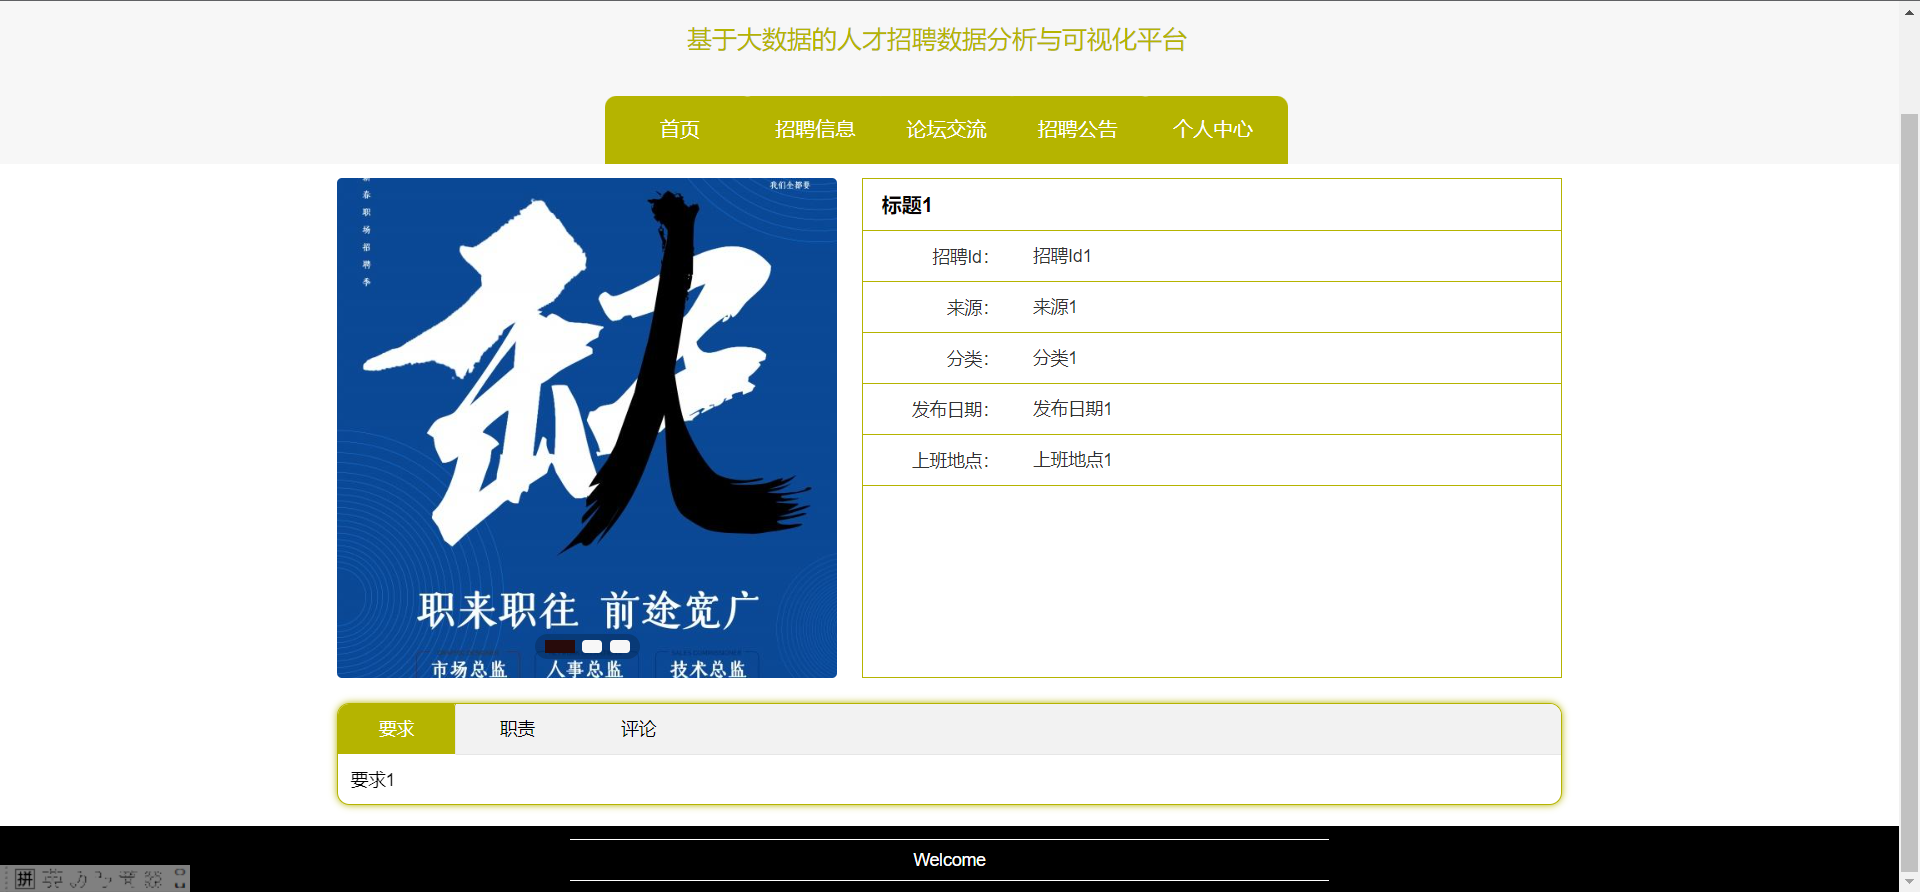The height and width of the screenshot is (892, 1920).
Task: Select the second carousel indicator dot
Action: pyautogui.click(x=592, y=647)
